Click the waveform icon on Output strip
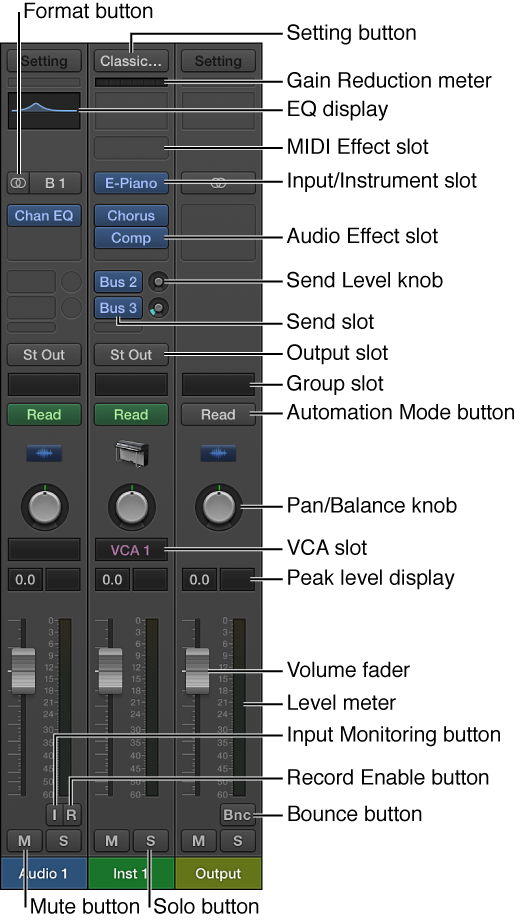The height and width of the screenshot is (924, 526). [x=219, y=453]
